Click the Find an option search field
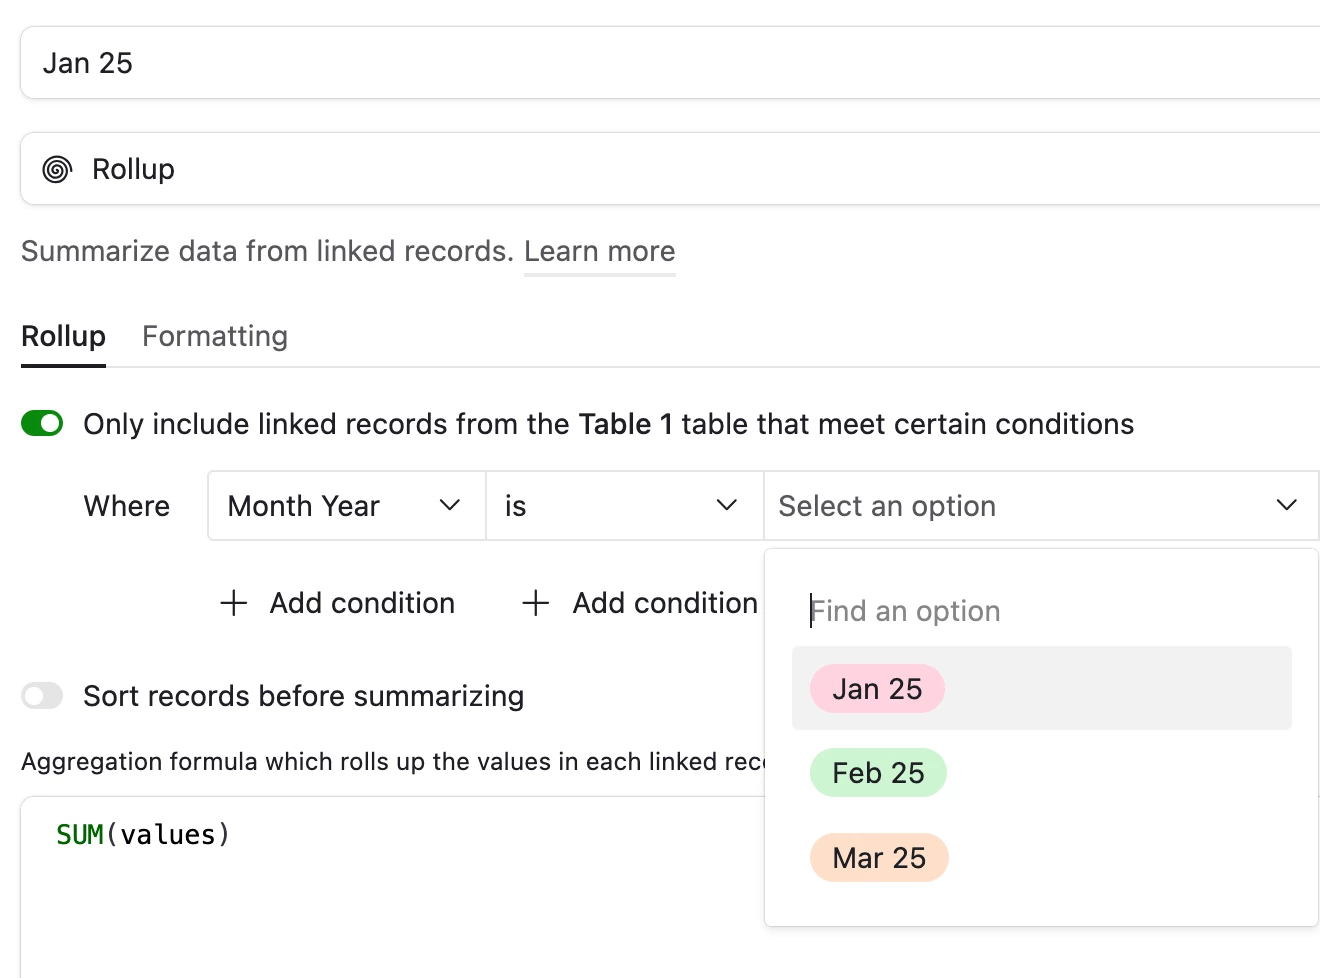 (x=1042, y=611)
